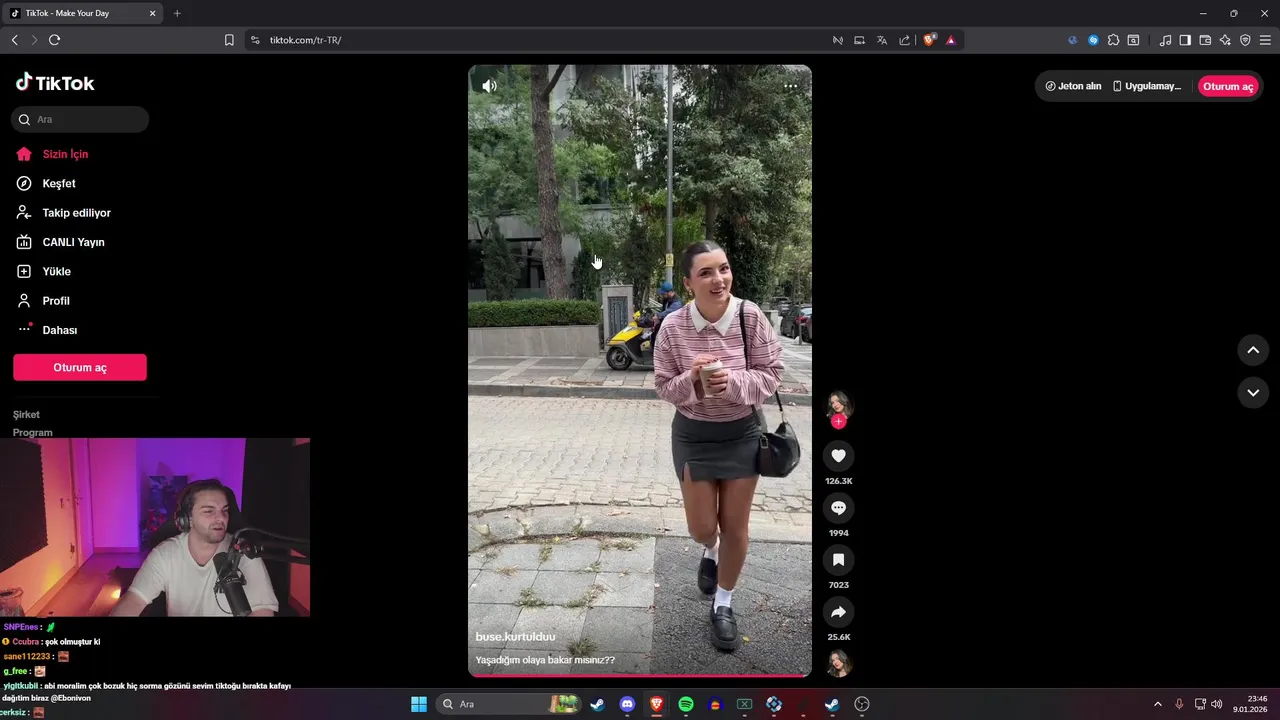This screenshot has width=1280, height=720.
Task: Close the TikTok browser tab
Action: 152,13
